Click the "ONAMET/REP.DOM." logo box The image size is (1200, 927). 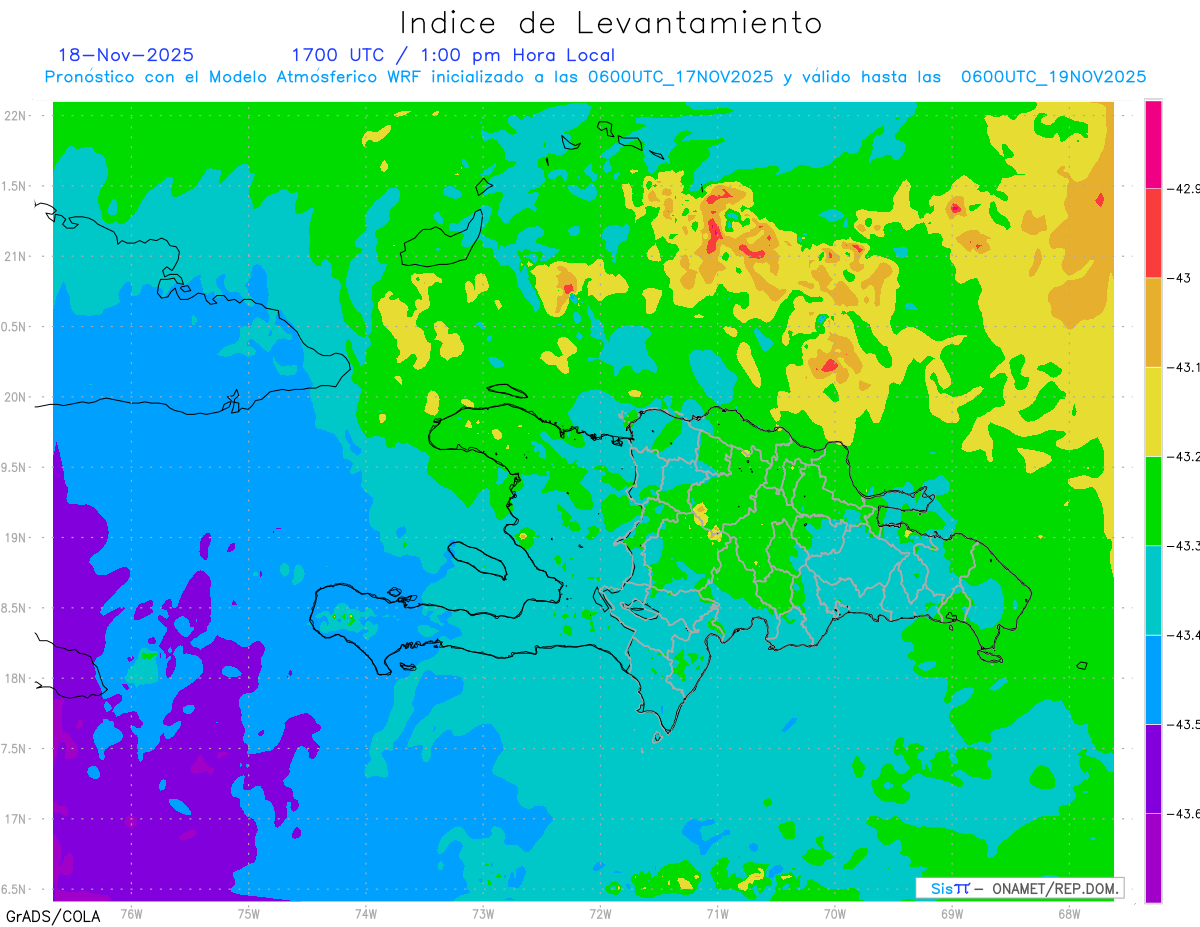coord(1019,888)
